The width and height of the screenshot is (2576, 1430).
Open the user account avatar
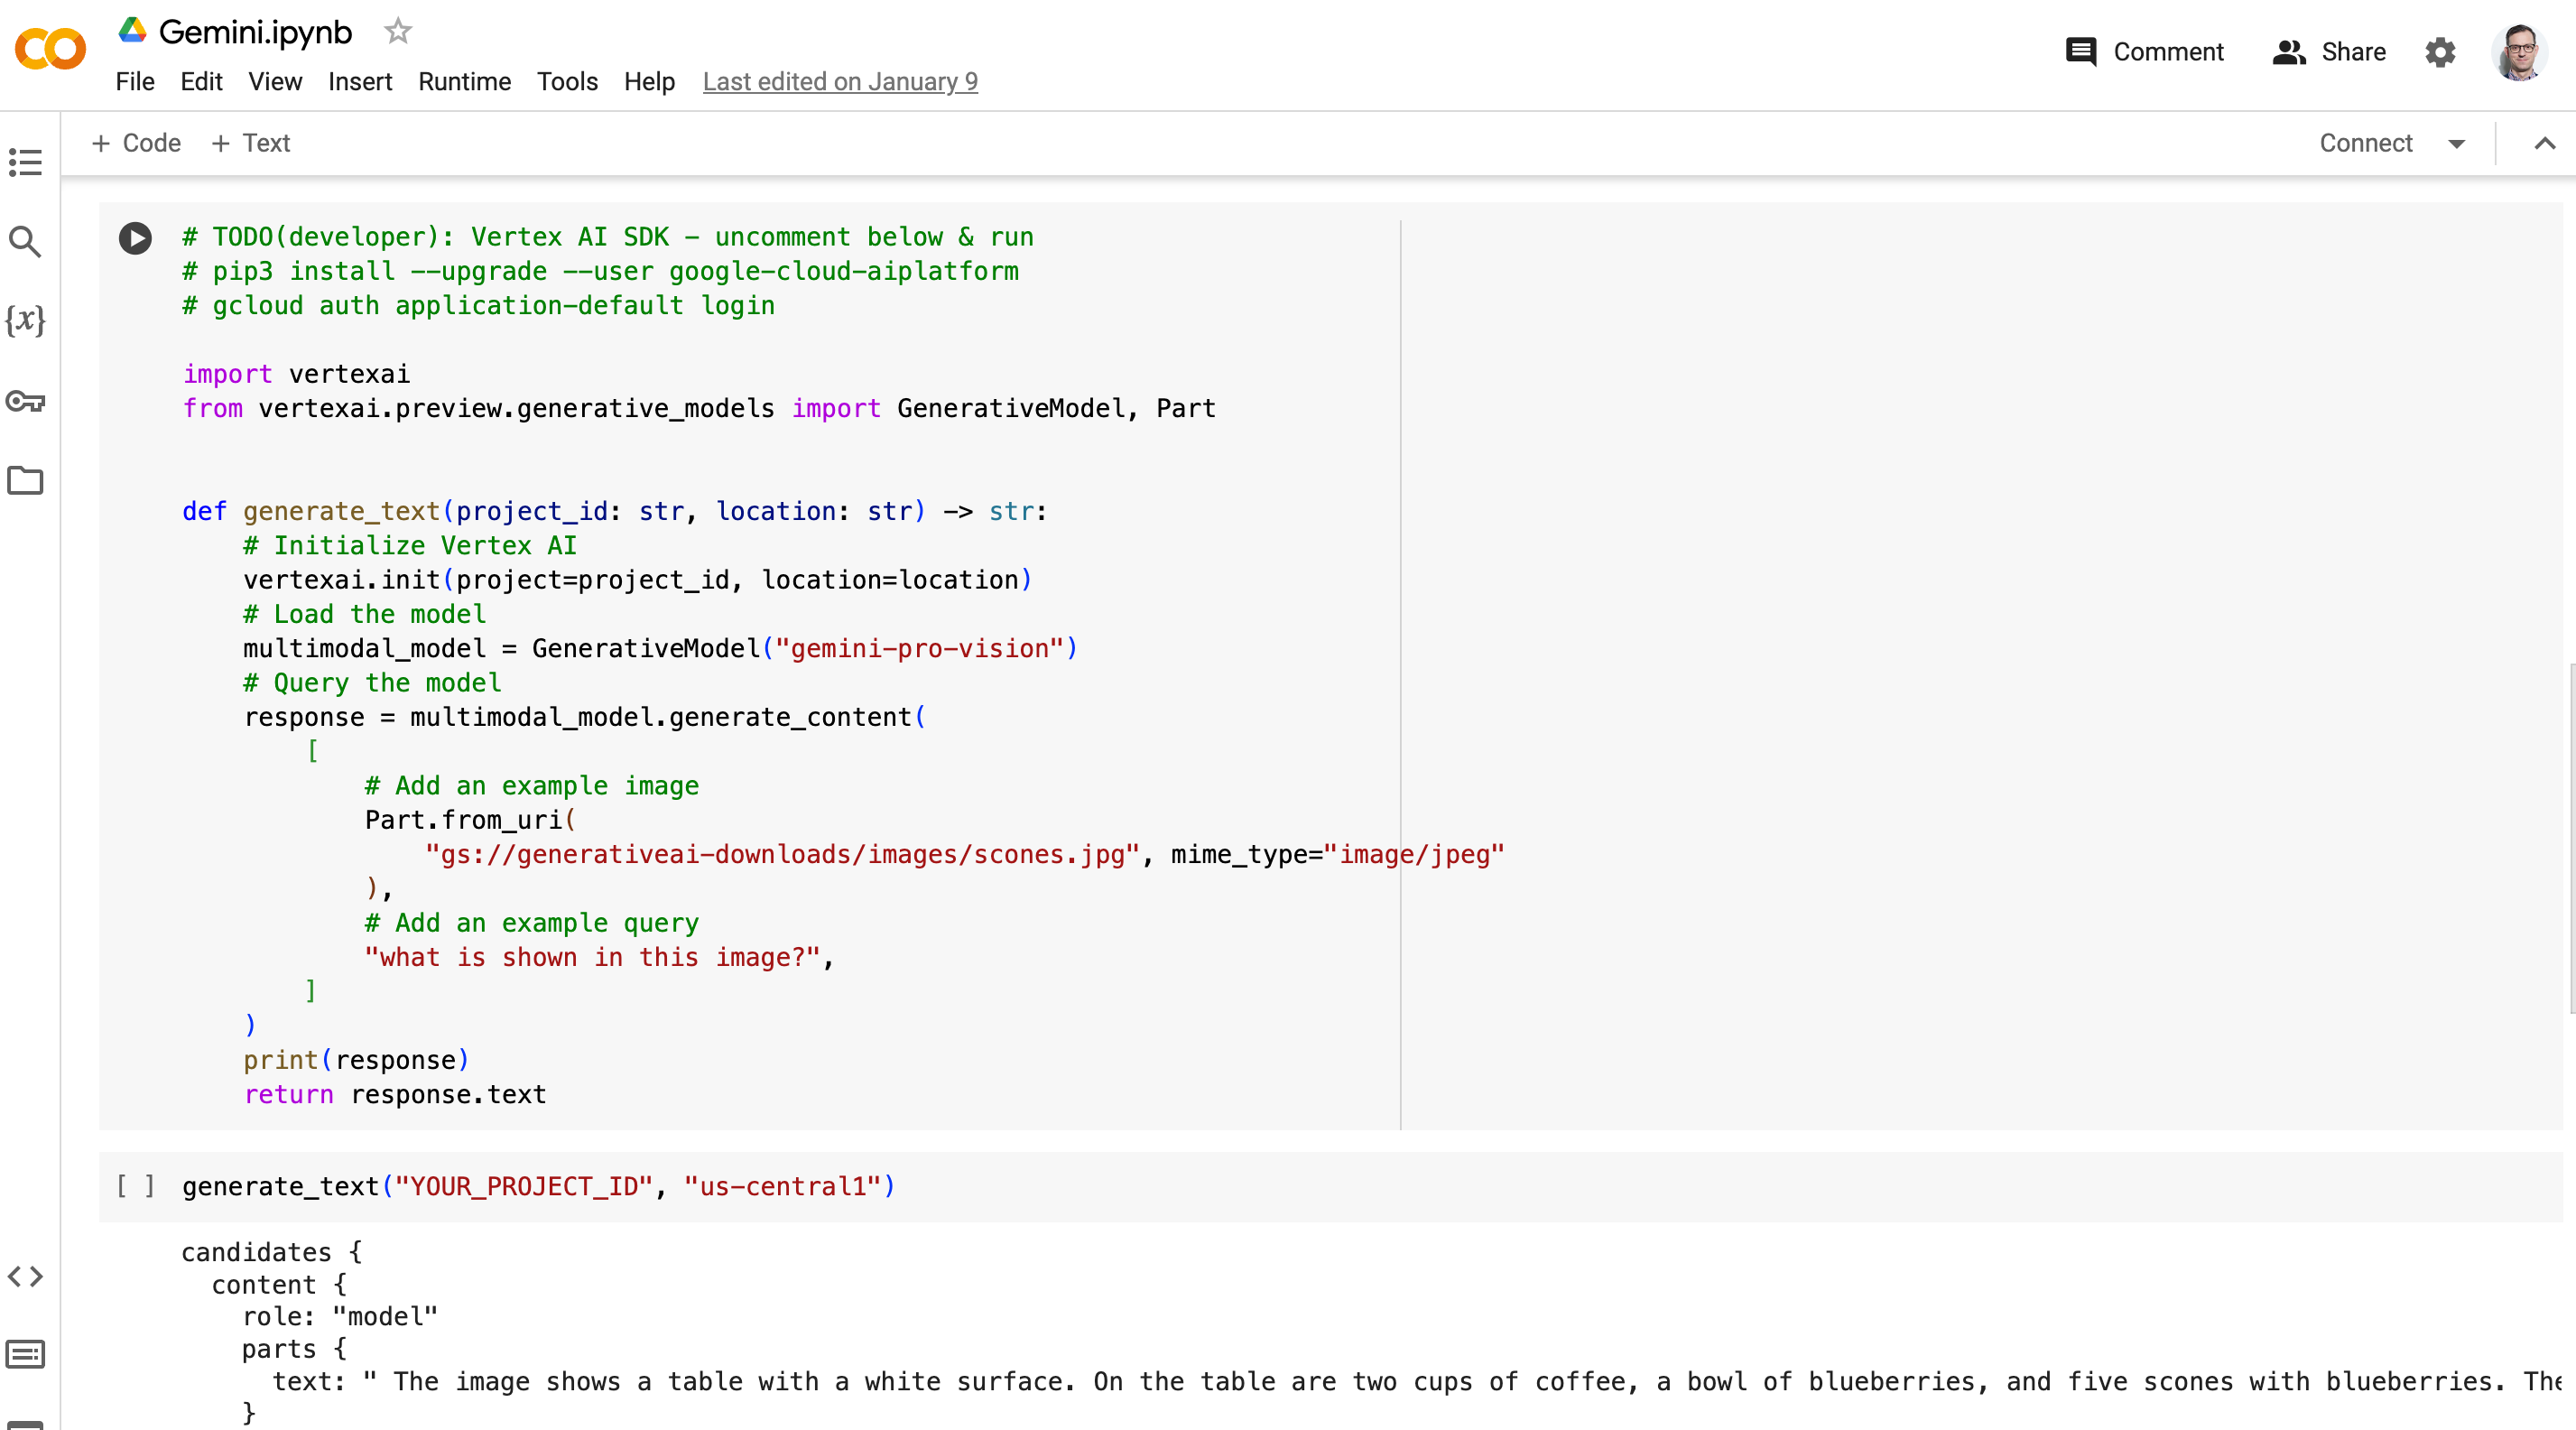coord(2519,52)
